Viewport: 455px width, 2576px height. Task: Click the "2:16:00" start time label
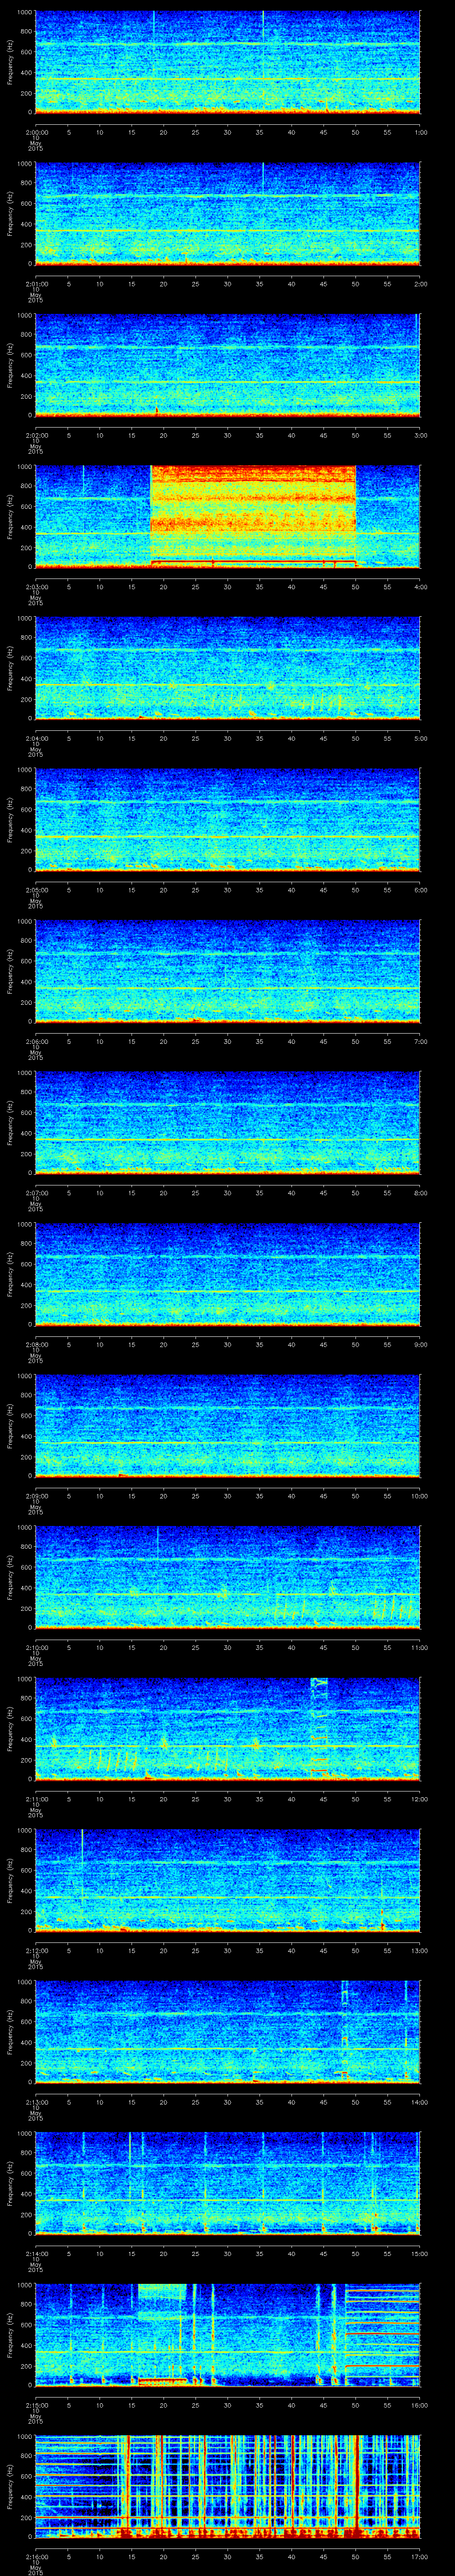tap(36, 2556)
